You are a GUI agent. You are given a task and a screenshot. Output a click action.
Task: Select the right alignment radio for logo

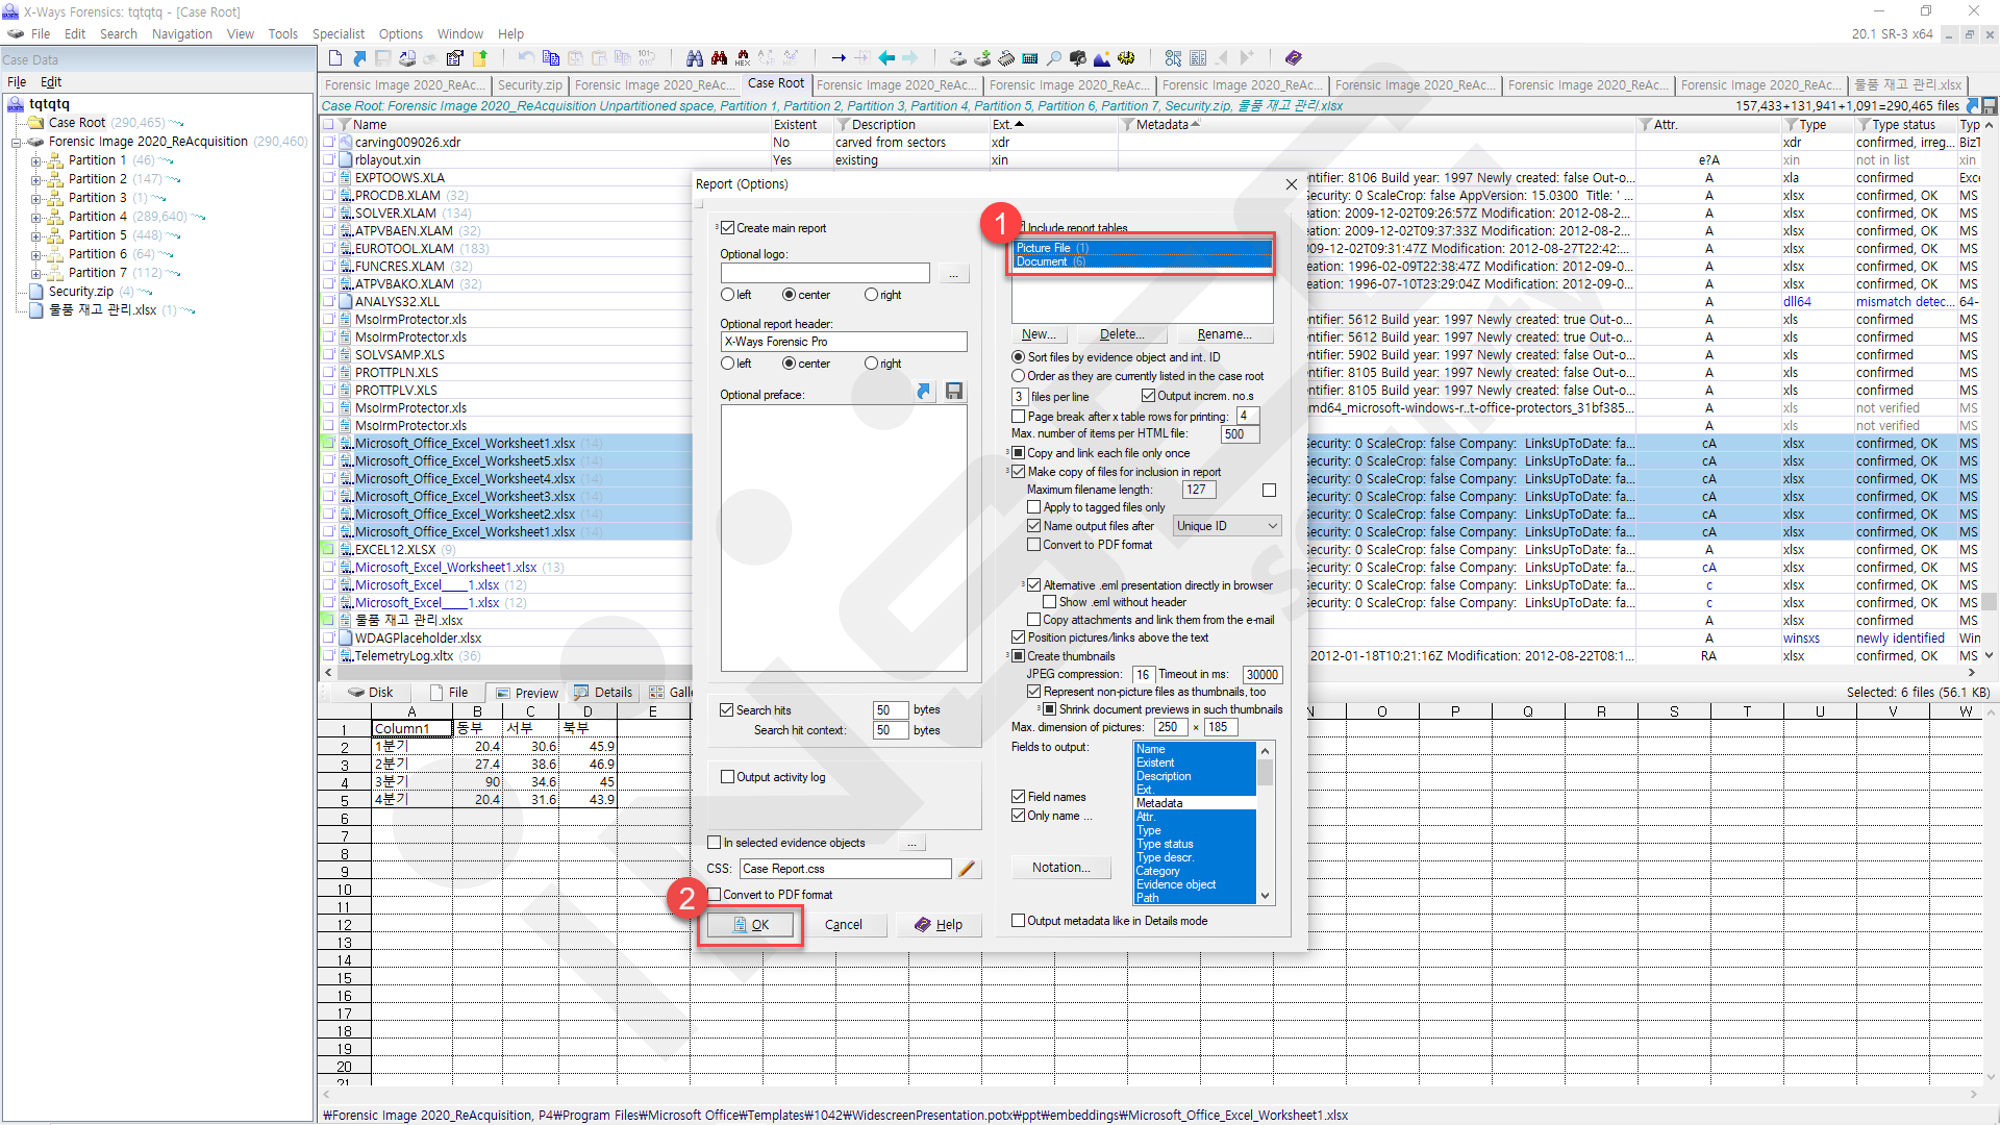[871, 295]
